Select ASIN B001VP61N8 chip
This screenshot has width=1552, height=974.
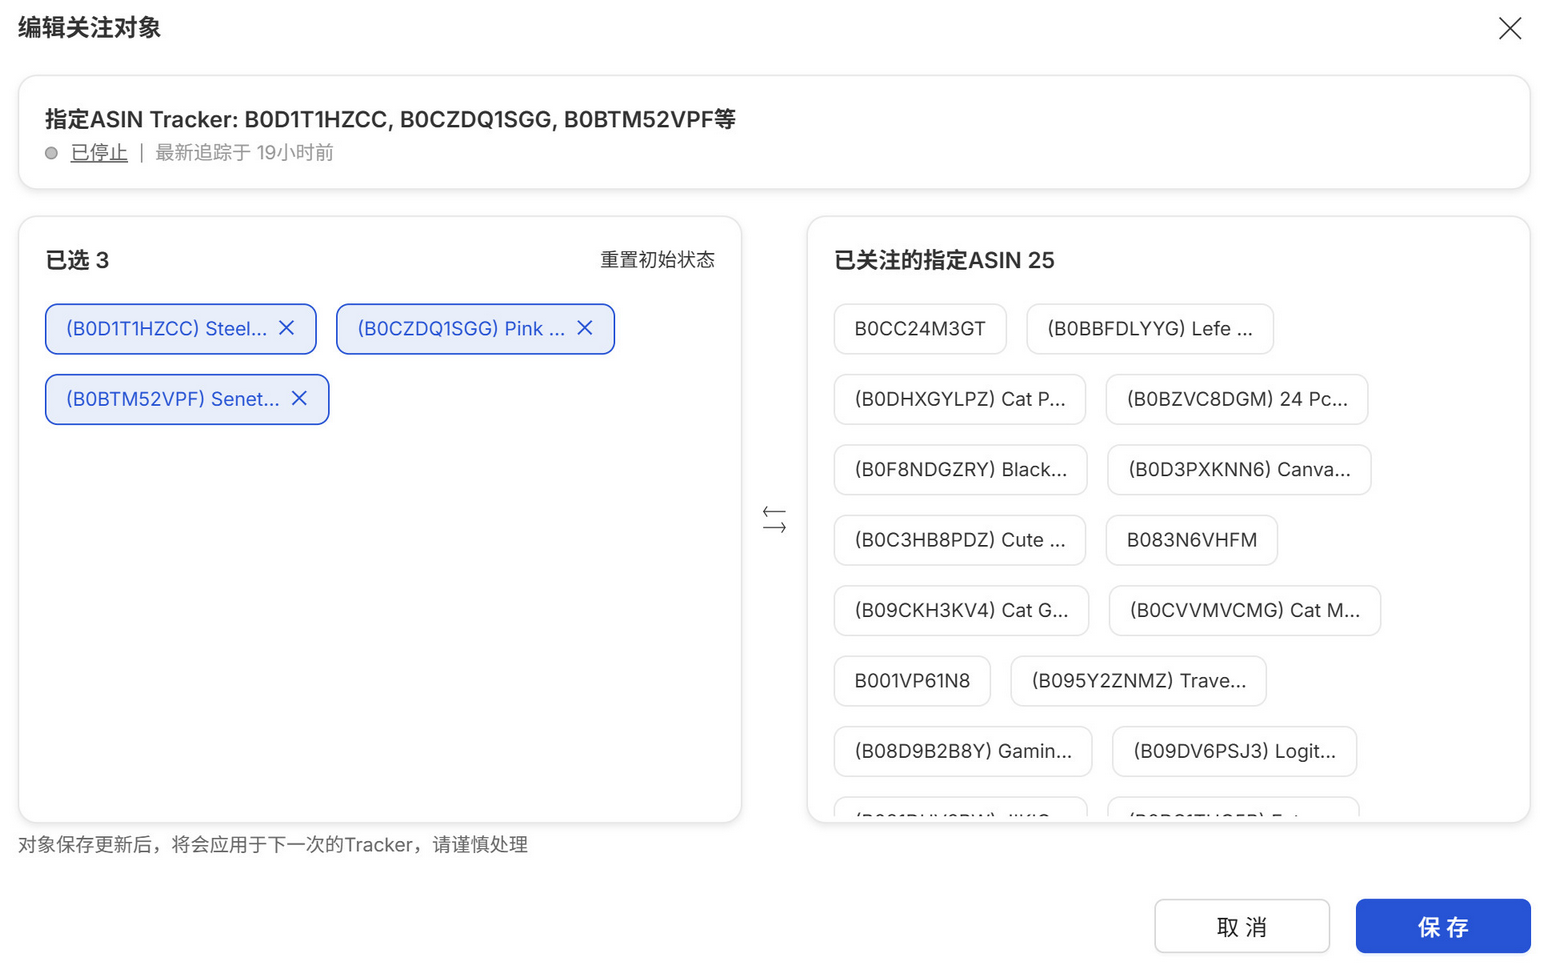911,681
